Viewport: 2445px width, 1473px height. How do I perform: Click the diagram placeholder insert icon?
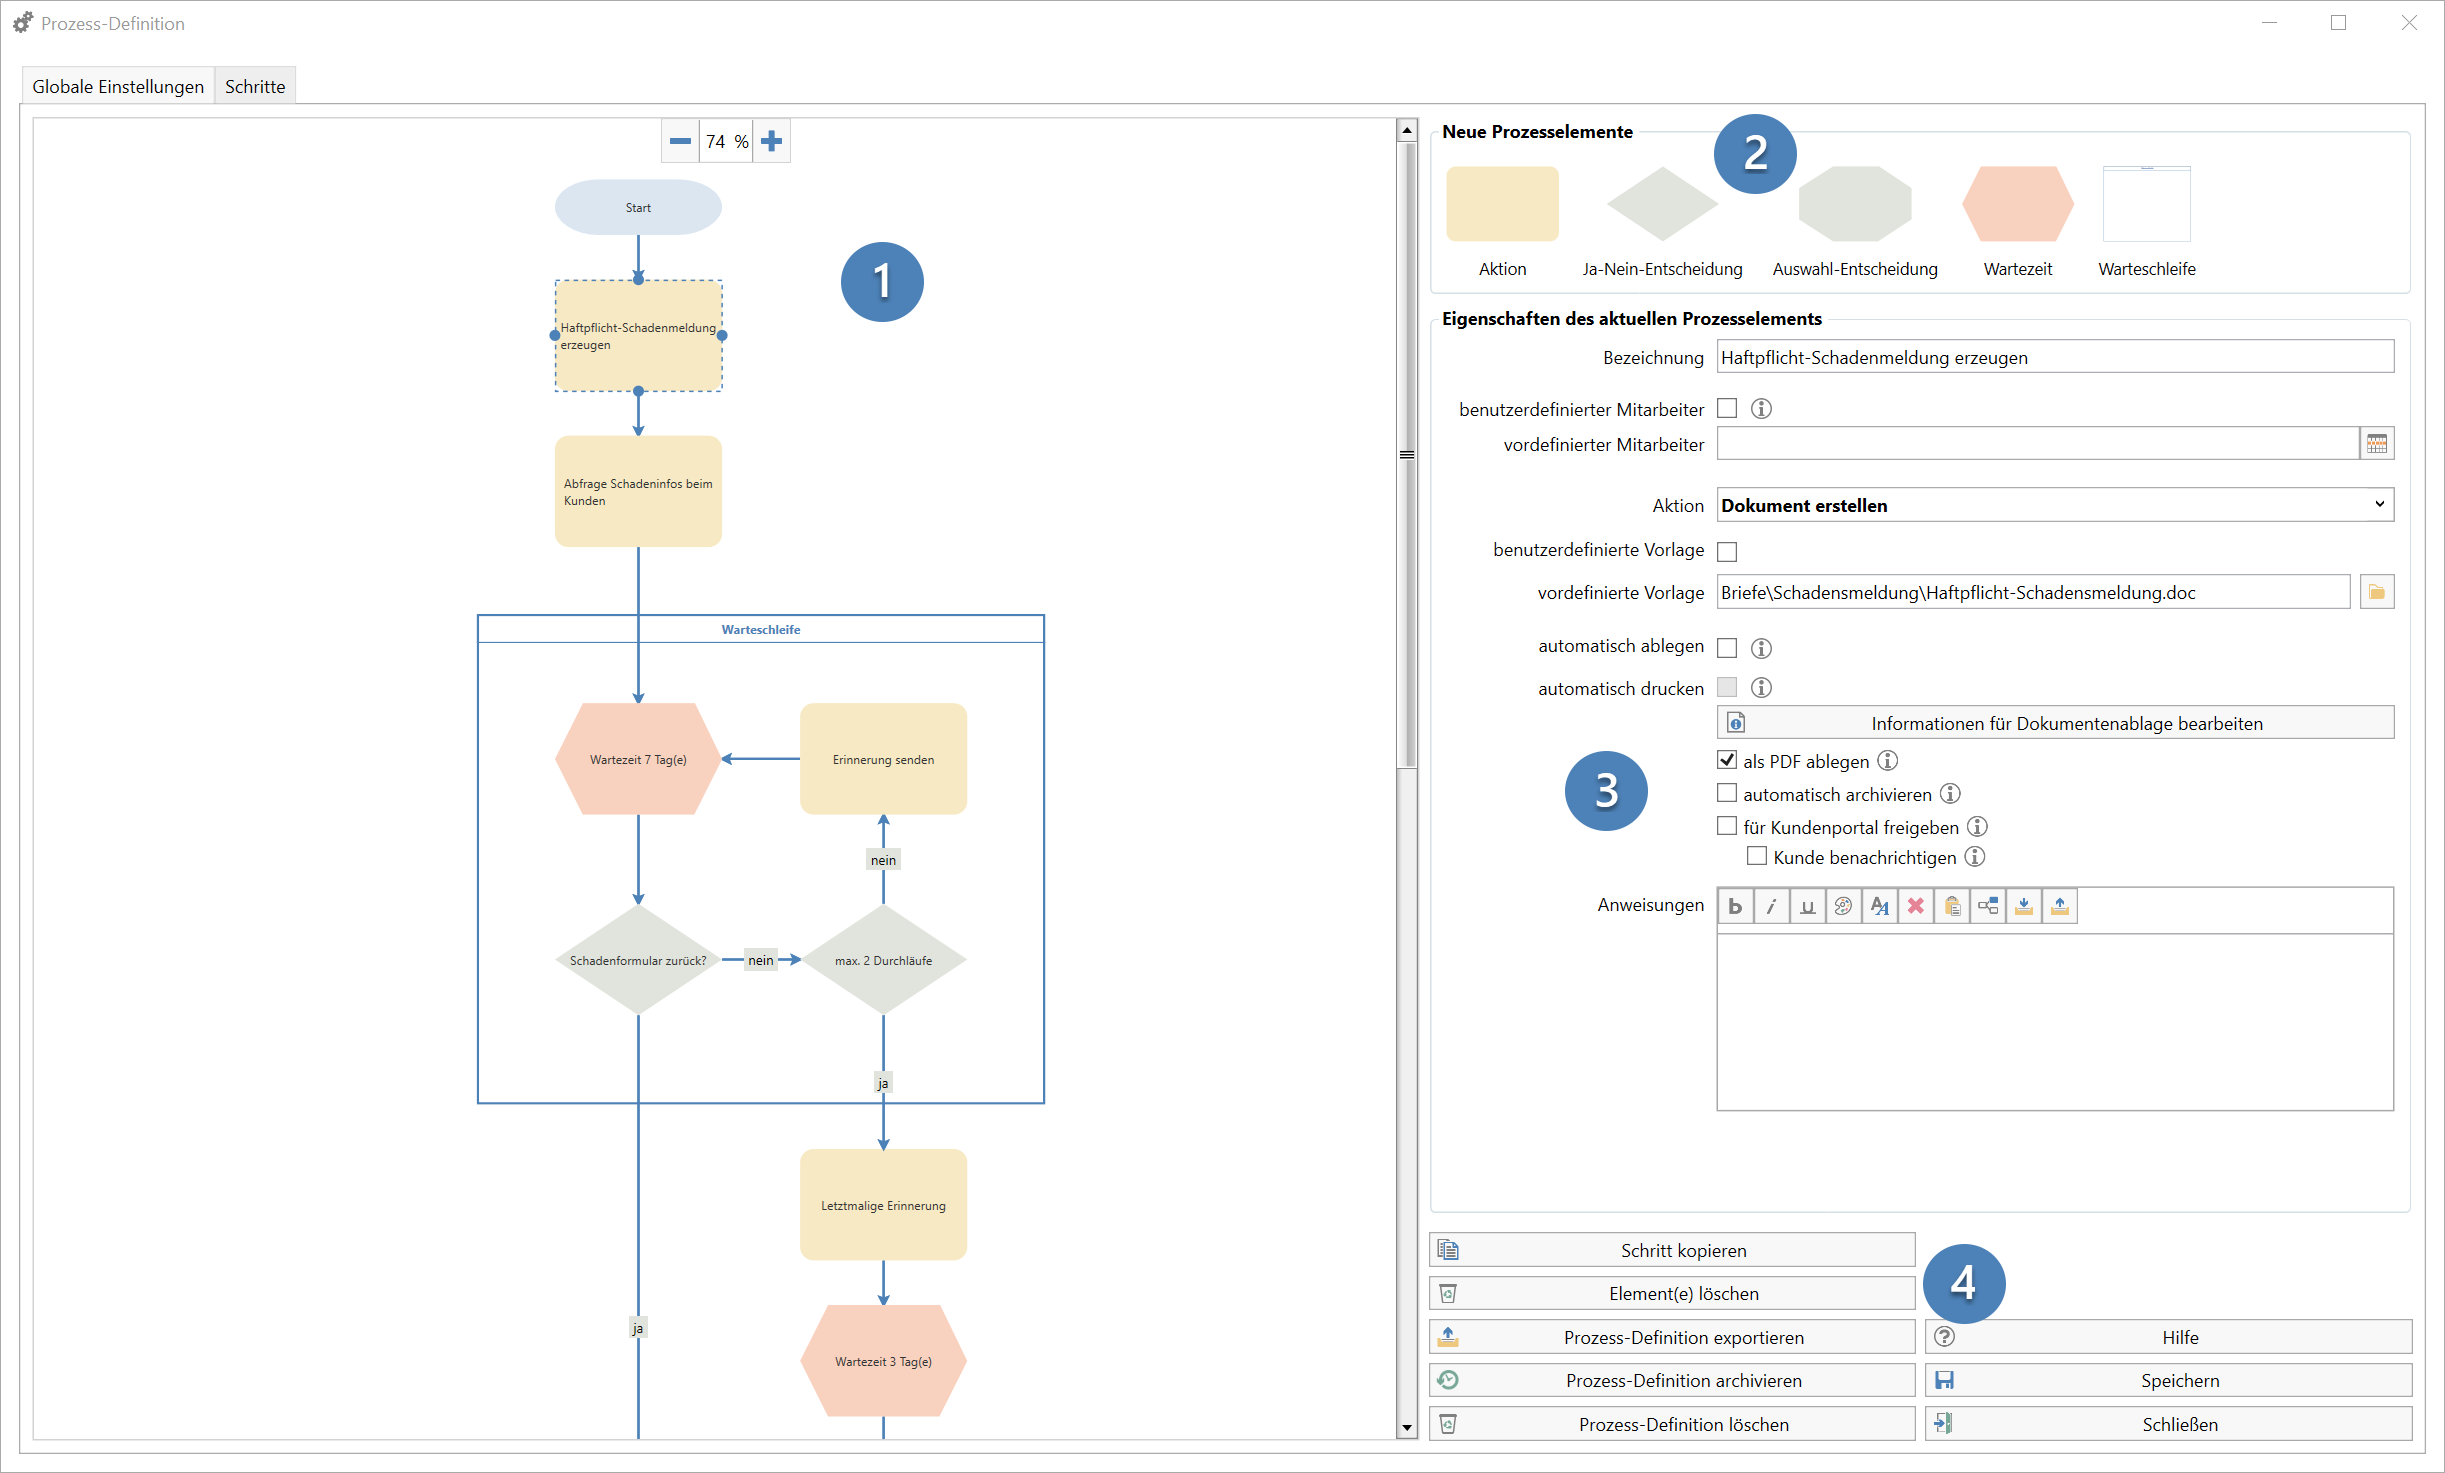(1987, 906)
